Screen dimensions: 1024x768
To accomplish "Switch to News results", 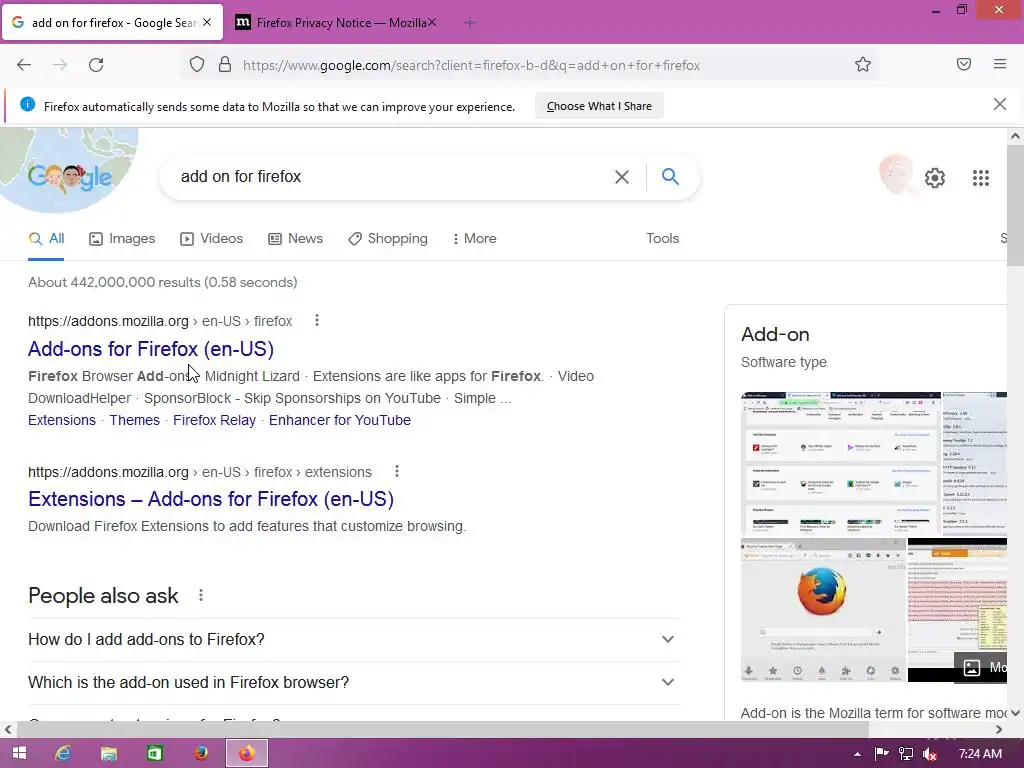I will point(296,239).
